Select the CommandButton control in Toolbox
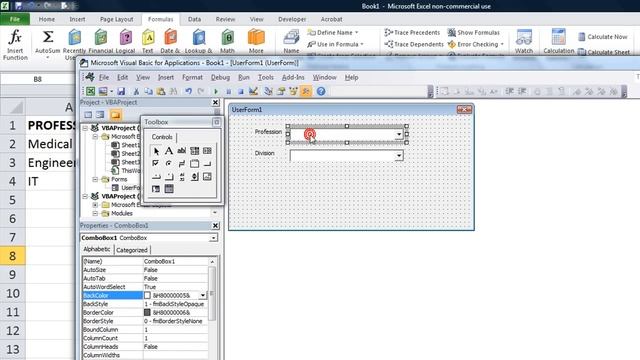The image size is (640, 360). tap(207, 164)
